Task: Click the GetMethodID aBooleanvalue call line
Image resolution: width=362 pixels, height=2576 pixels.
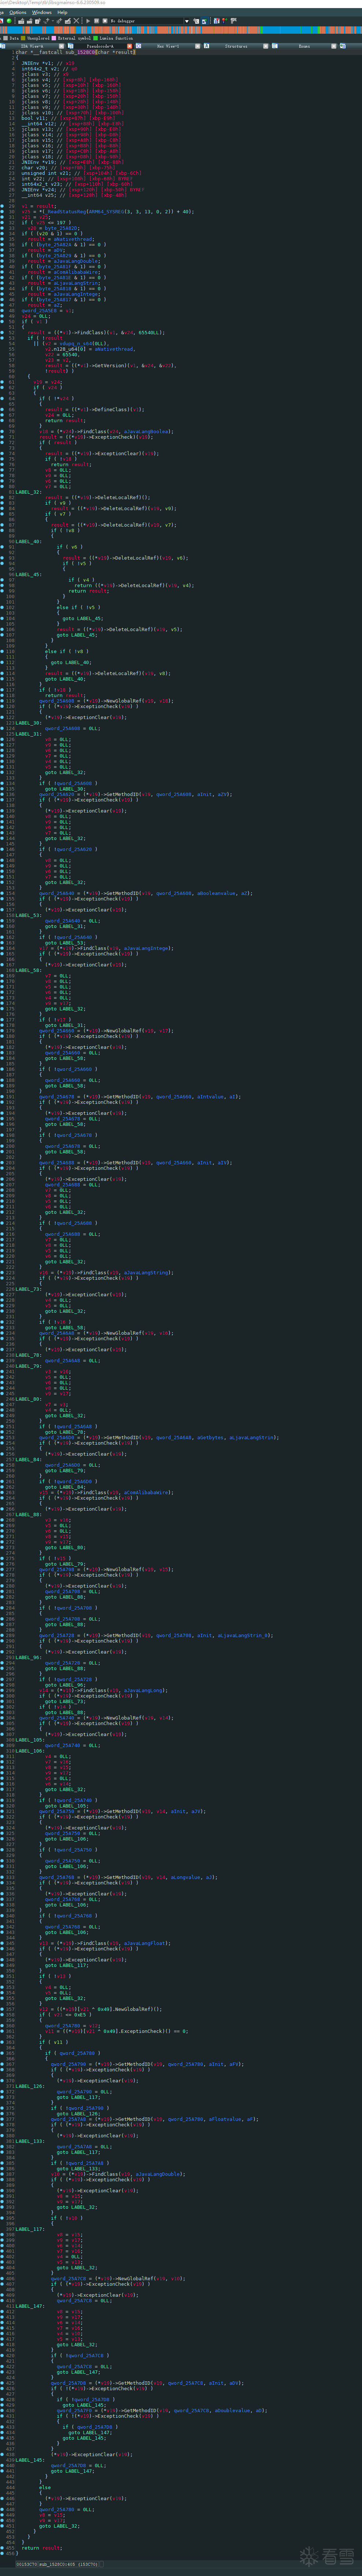Action: (146, 894)
